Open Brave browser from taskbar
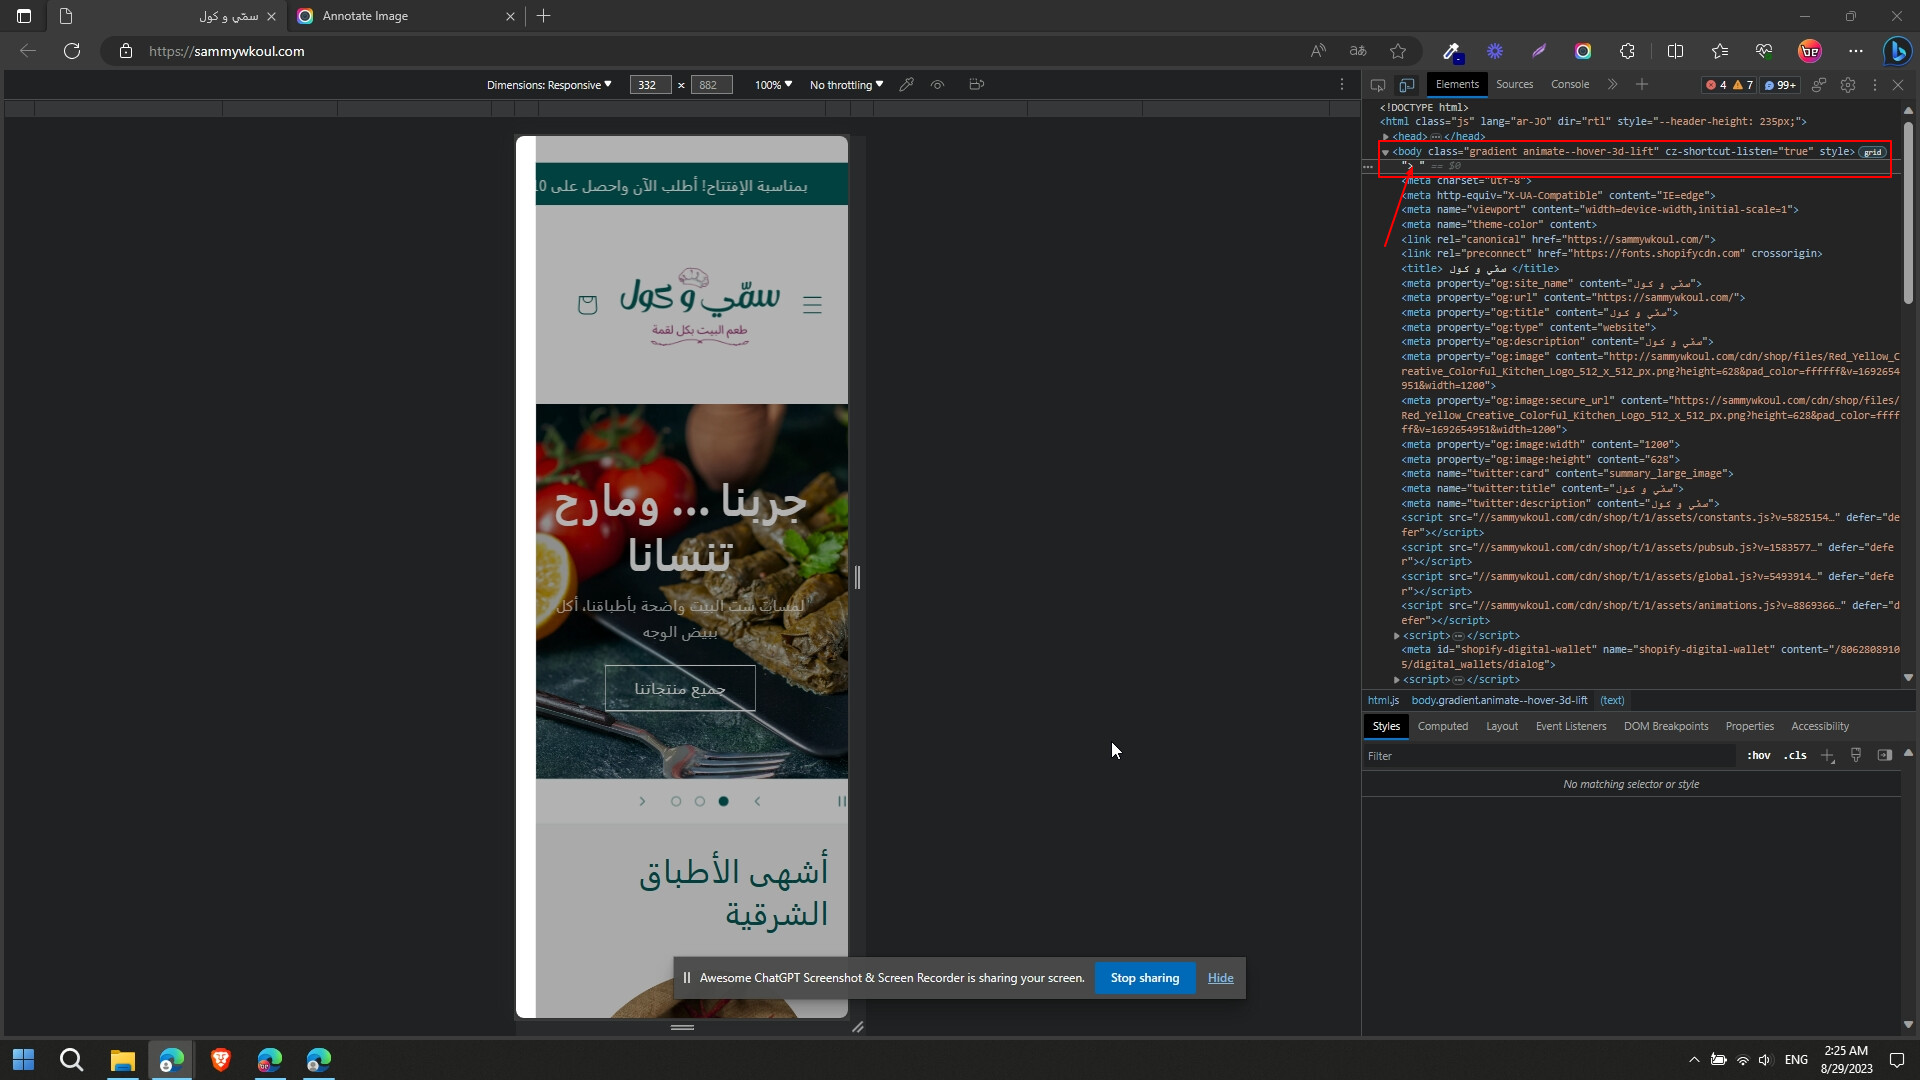The image size is (1920, 1080). (221, 1060)
